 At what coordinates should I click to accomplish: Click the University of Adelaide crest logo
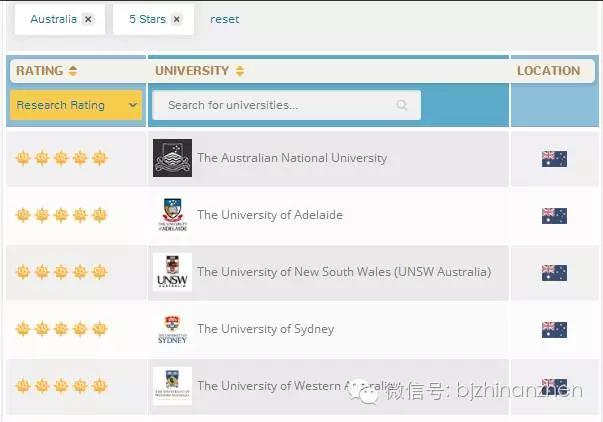point(172,215)
